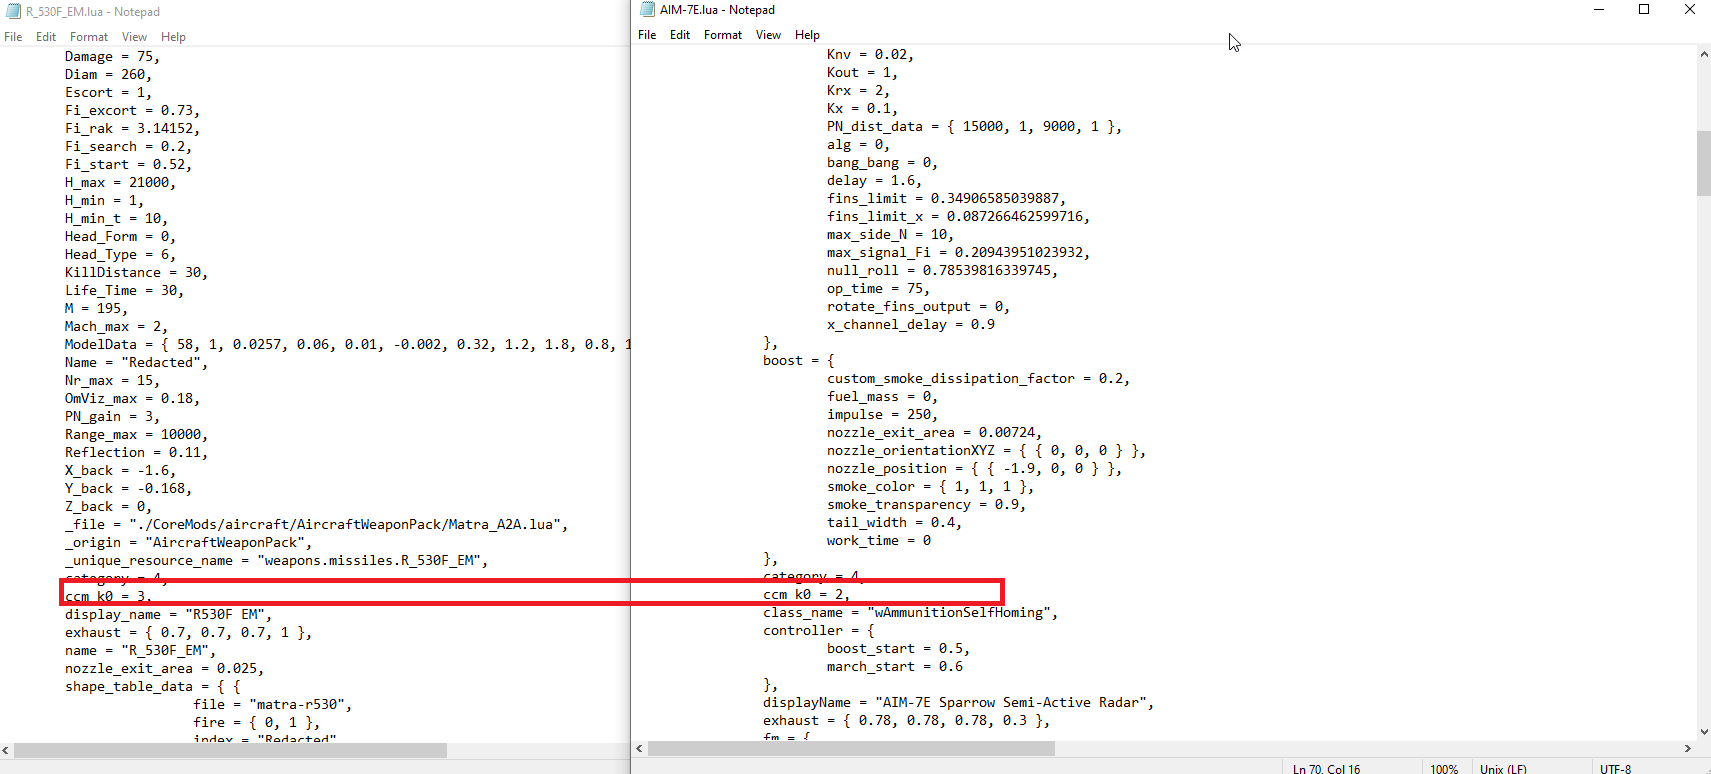Open View menu in R_530F_EM.lua Notepad
Screen dimensions: 1711x774
point(135,37)
